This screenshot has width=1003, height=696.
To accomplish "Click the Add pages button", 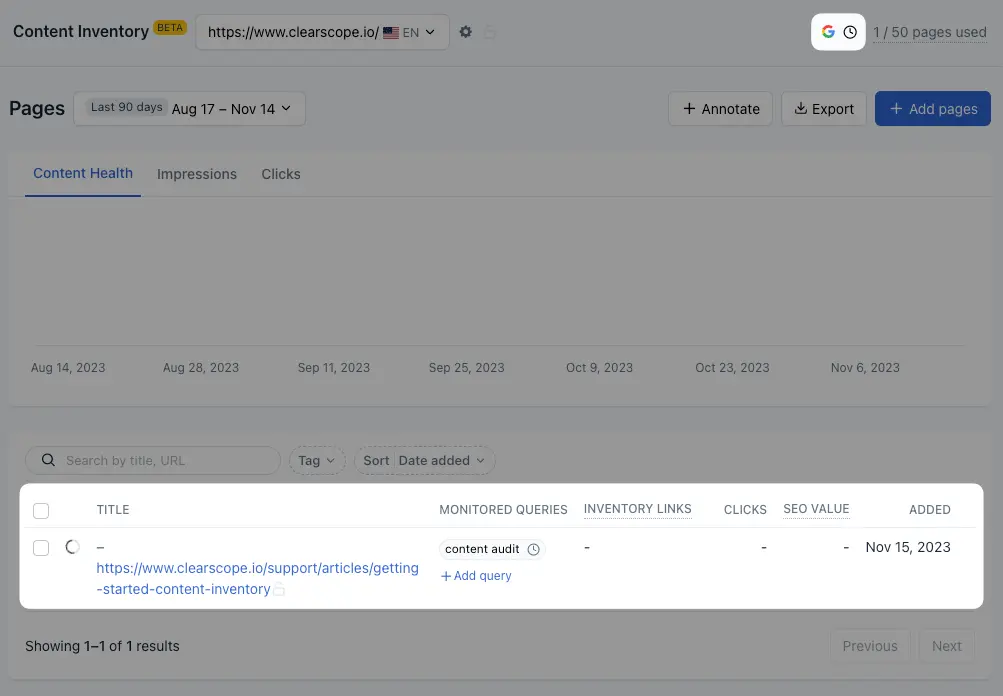I will [933, 109].
